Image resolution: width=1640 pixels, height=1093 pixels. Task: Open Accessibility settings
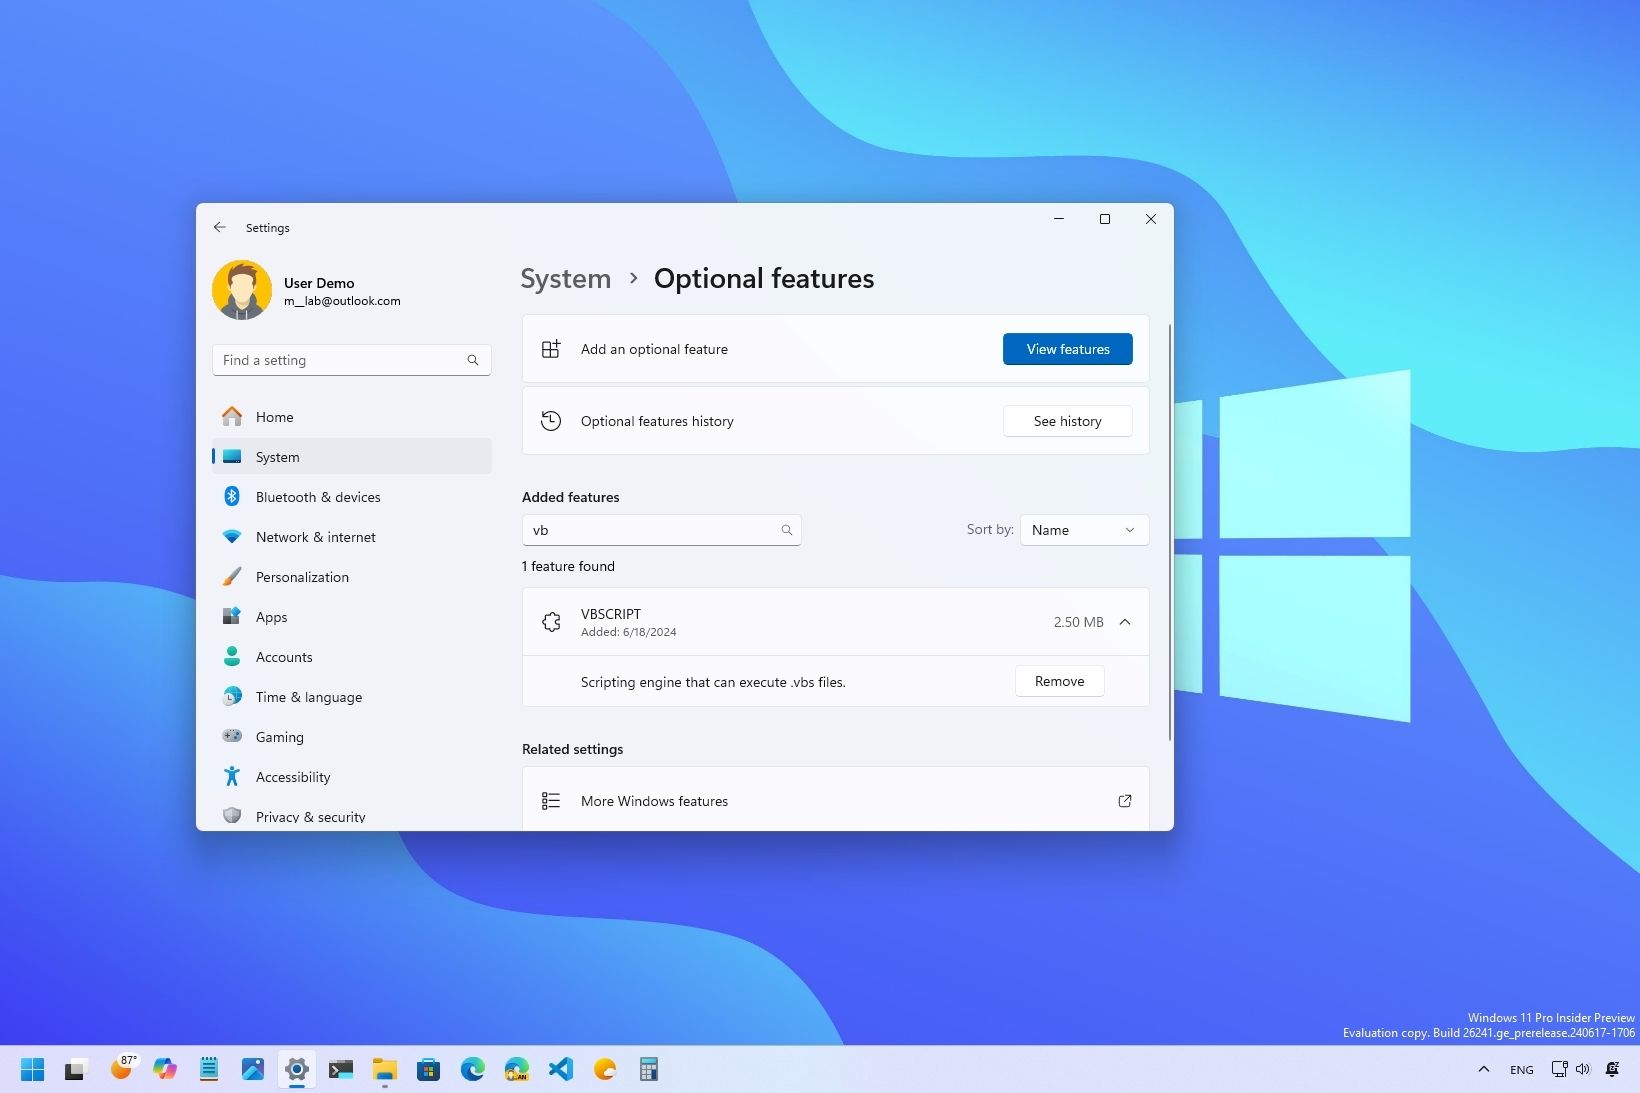[352, 777]
